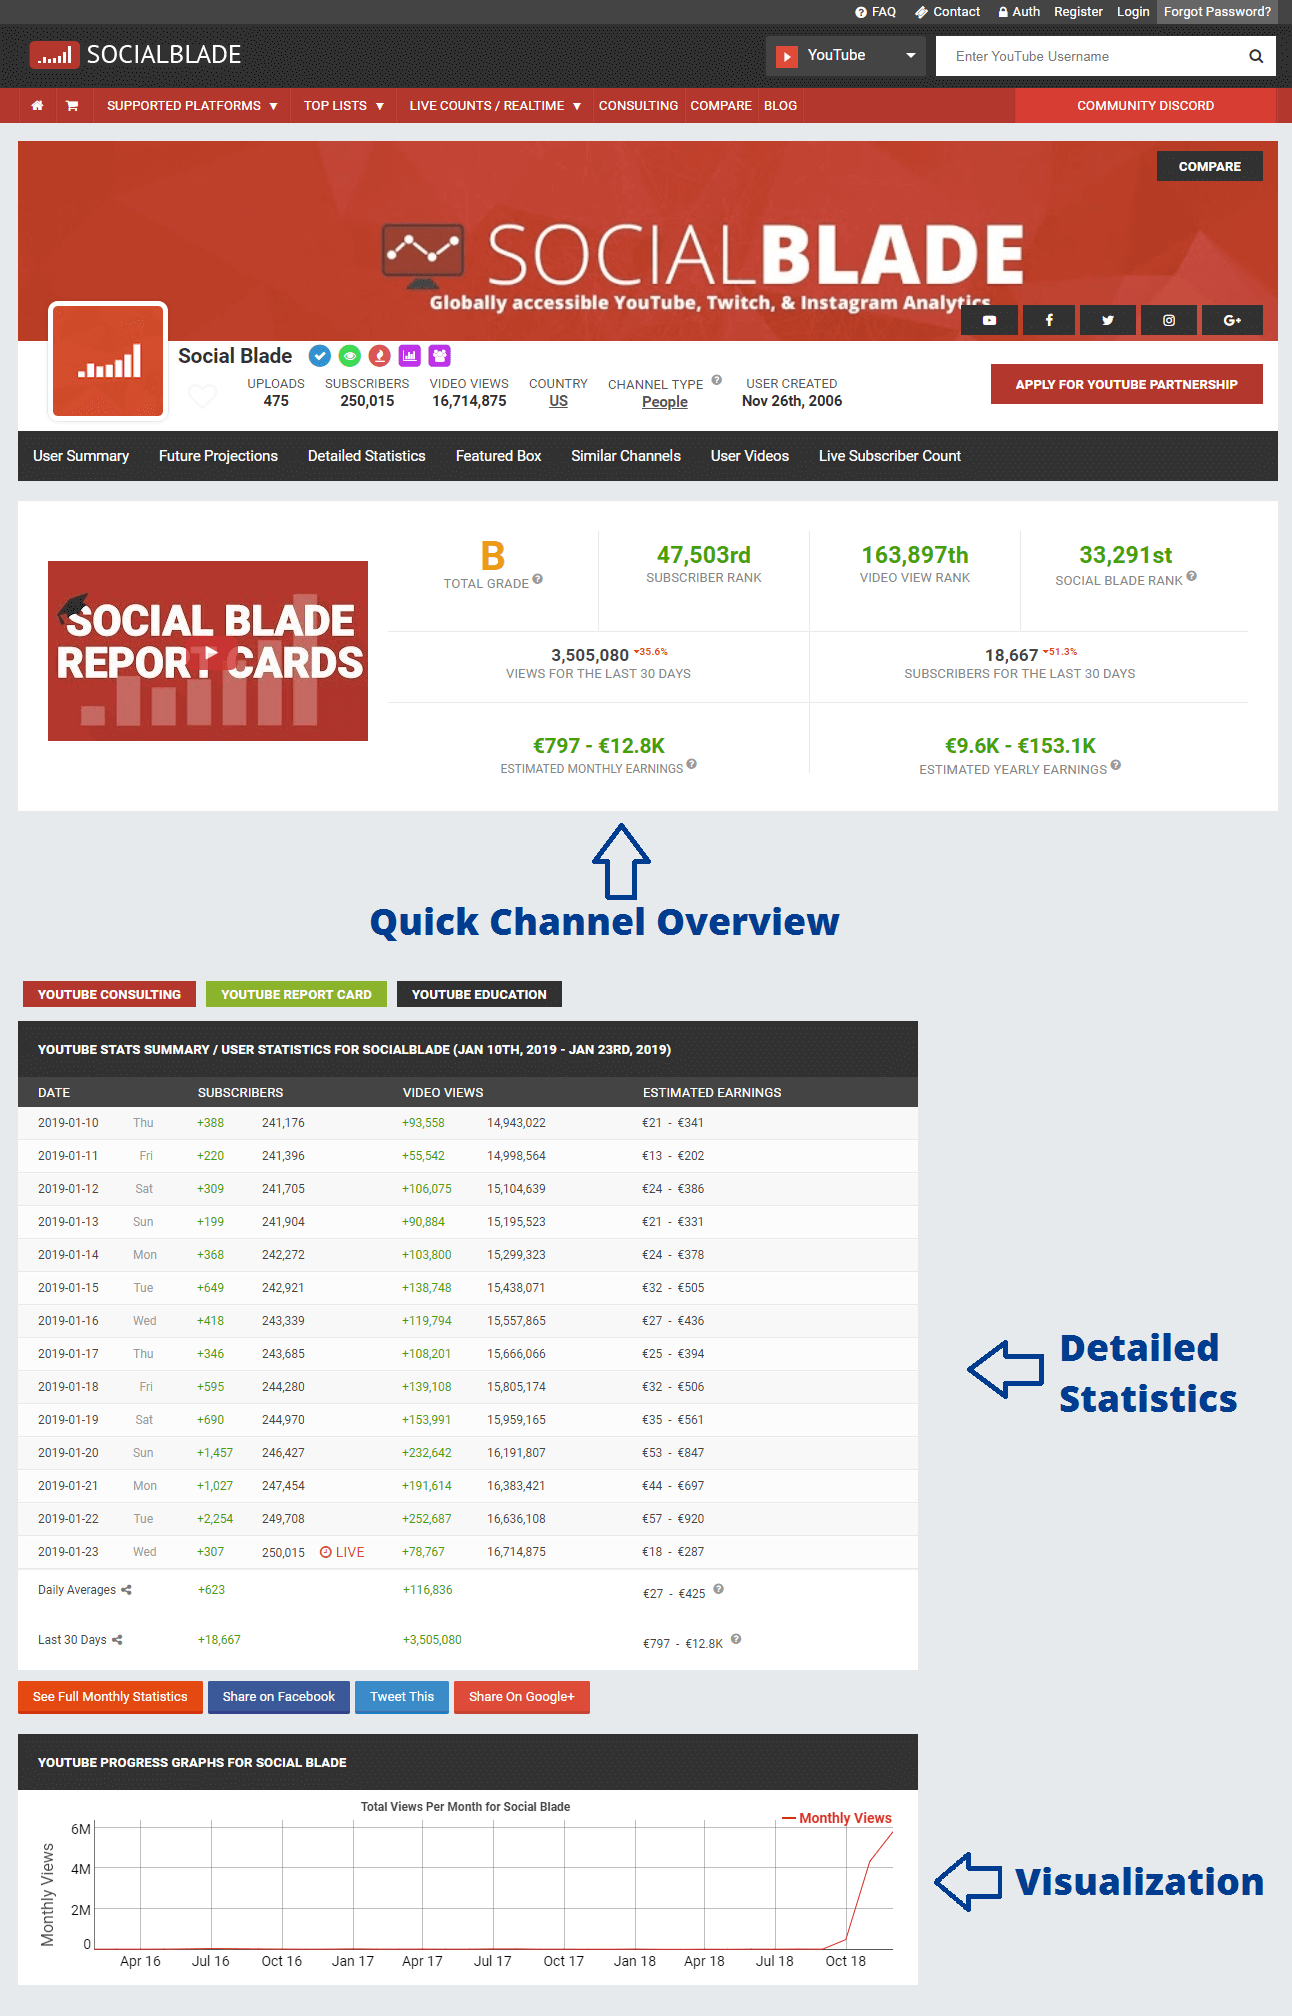Click Share On Google+ button
The height and width of the screenshot is (2016, 1292).
click(522, 1697)
